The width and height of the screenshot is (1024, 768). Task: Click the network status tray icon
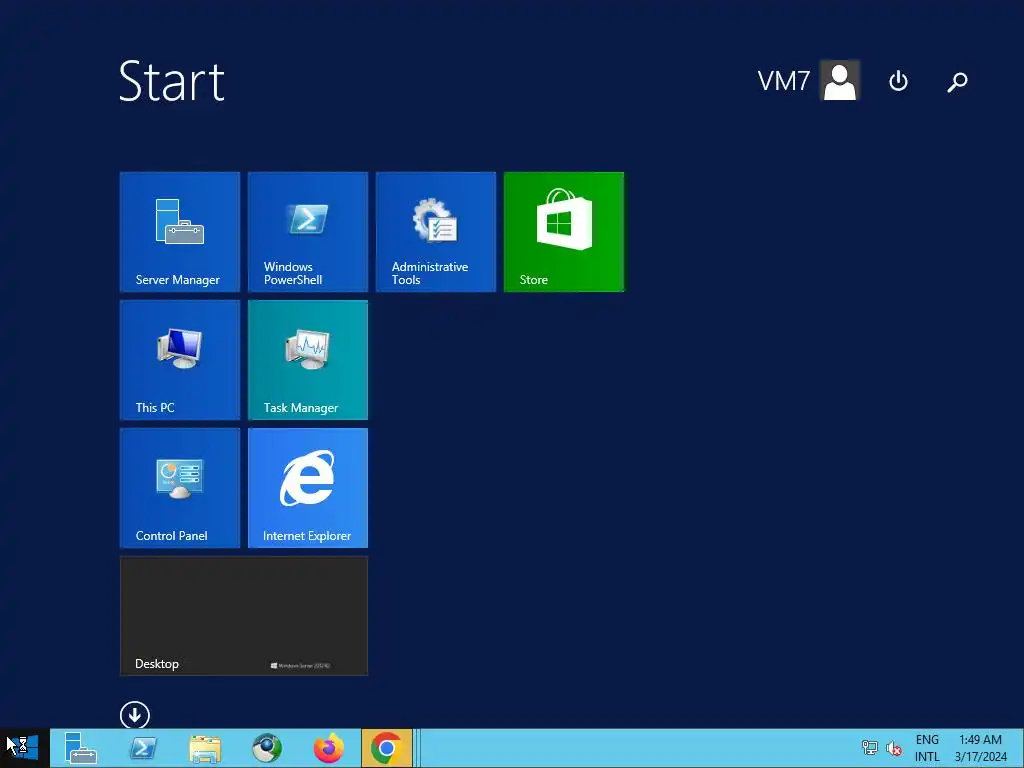coord(869,748)
